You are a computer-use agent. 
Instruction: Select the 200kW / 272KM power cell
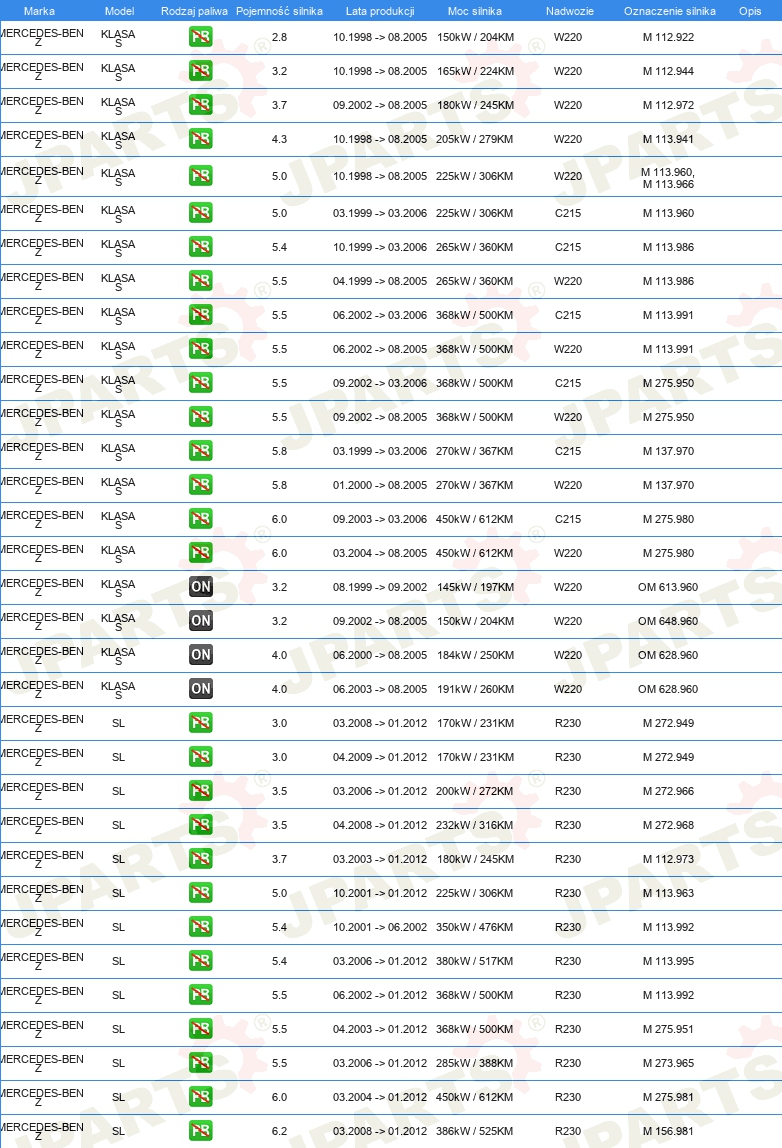click(474, 791)
